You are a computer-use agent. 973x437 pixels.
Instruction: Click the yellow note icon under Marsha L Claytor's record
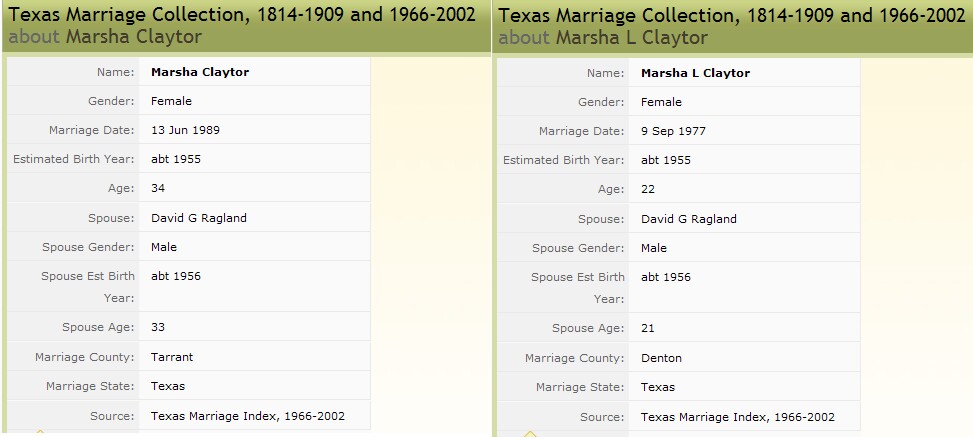530,433
